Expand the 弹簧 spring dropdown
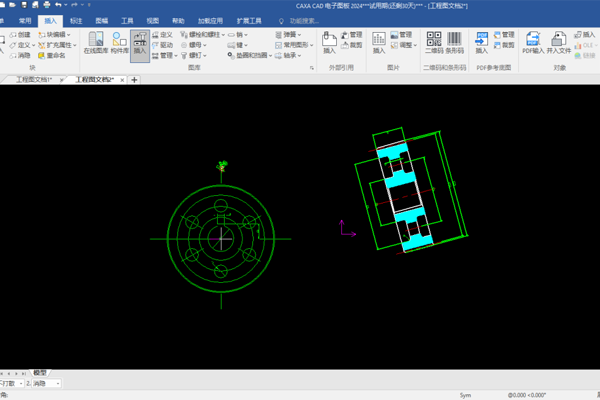The width and height of the screenshot is (600, 400). [299, 35]
